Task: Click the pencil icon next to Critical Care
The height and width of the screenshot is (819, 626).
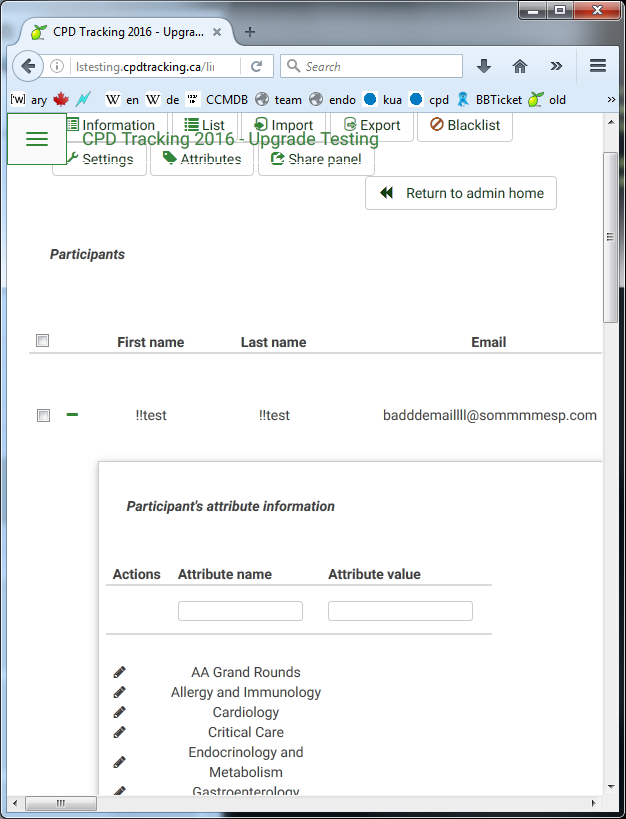Action: [x=120, y=732]
